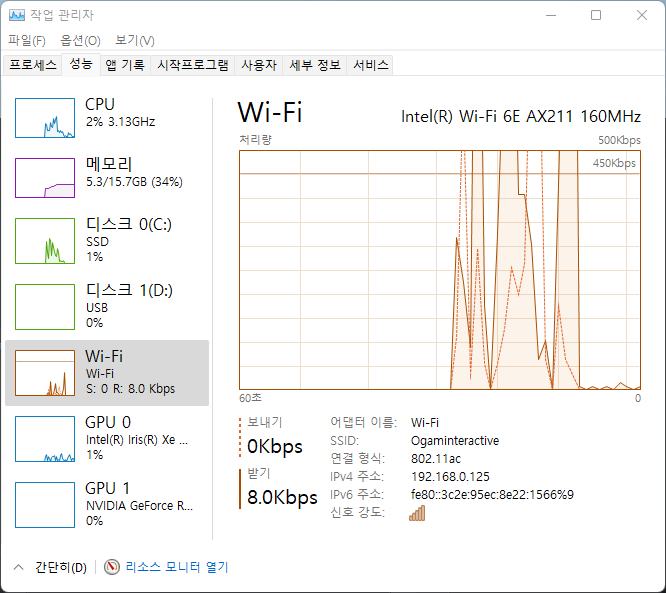Image resolution: width=666 pixels, height=593 pixels.
Task: Click the Wi-Fi signal strength bars icon
Action: coord(417,513)
